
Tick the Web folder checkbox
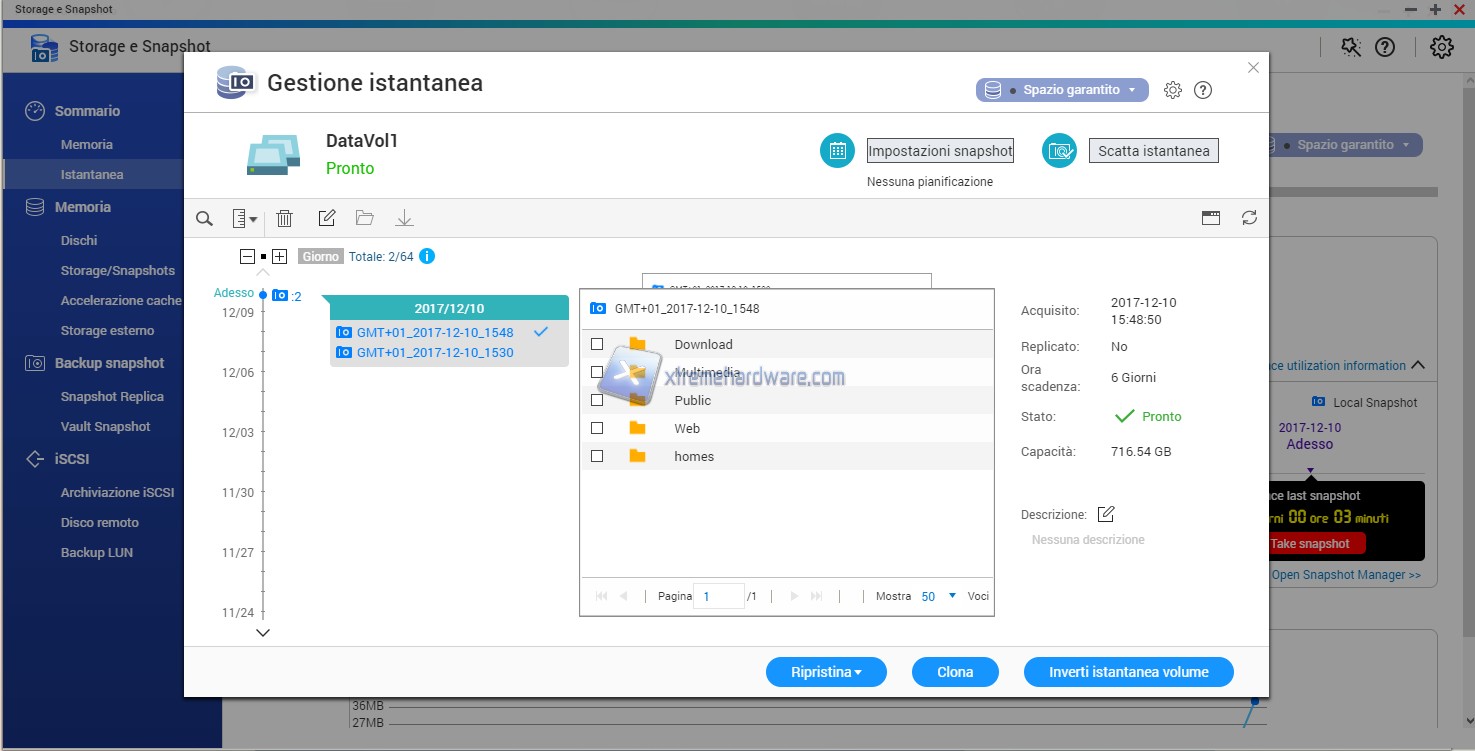pos(597,428)
